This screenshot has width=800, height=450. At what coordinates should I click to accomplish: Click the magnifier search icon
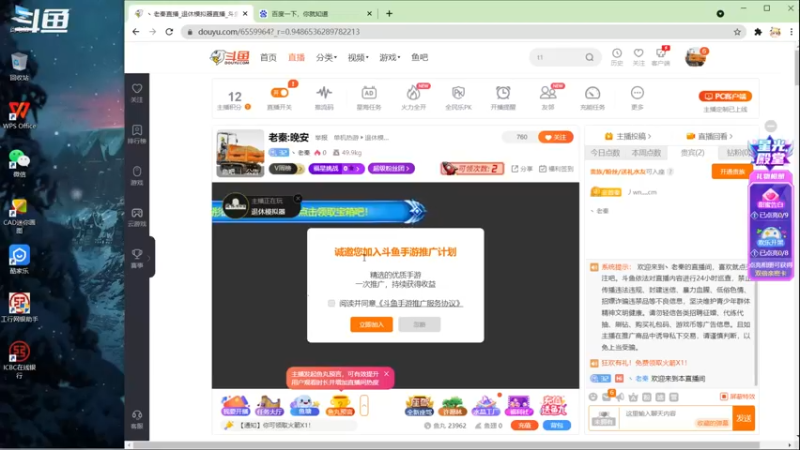590,58
